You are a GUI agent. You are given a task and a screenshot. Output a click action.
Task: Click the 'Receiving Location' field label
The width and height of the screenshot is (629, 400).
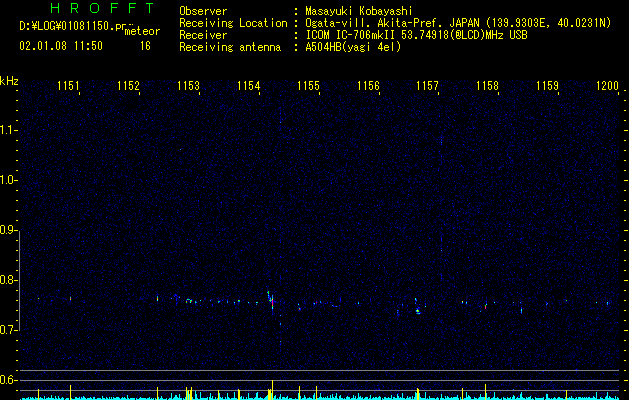pyautogui.click(x=233, y=23)
